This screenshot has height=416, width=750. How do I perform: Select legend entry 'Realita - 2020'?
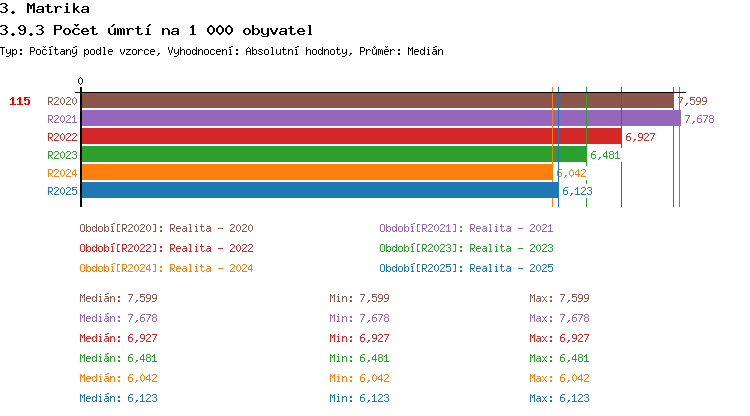point(166,228)
